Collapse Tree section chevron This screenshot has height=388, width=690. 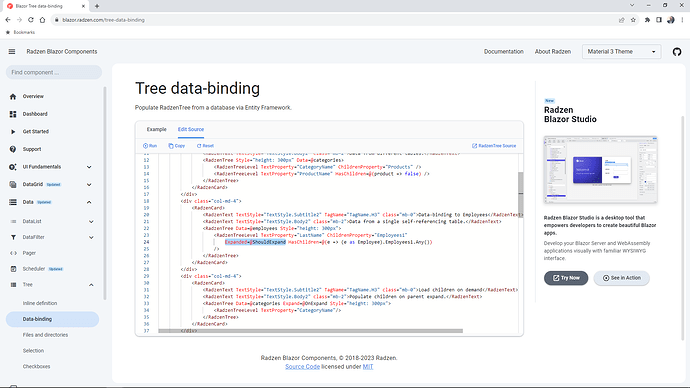click(x=91, y=285)
